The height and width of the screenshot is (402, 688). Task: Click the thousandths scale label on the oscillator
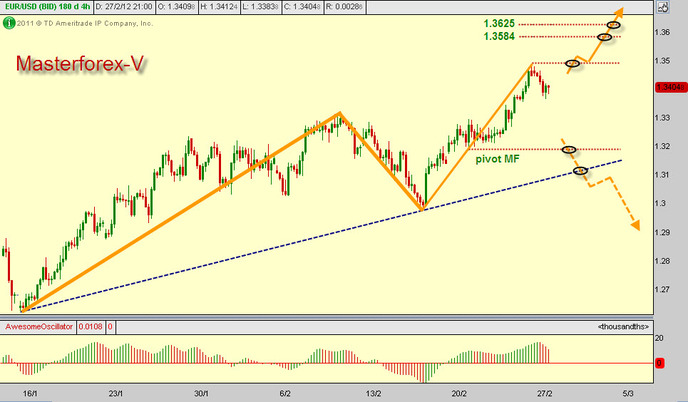(624, 327)
